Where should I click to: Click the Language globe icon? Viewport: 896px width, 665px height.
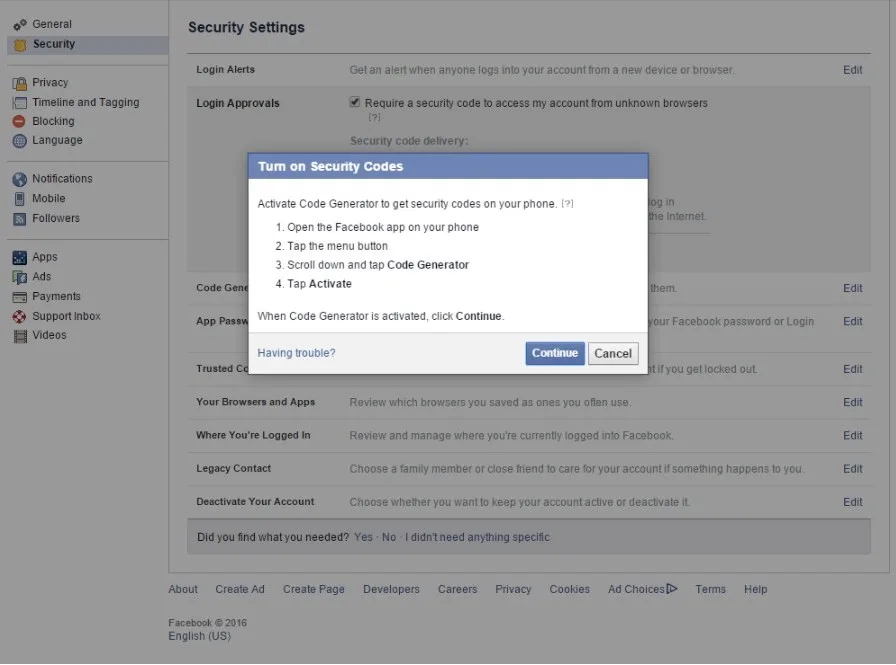19,141
